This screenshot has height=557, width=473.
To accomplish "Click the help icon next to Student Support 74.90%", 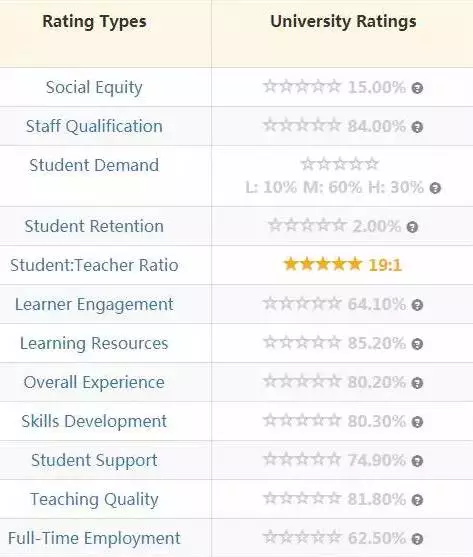I will tap(417, 461).
